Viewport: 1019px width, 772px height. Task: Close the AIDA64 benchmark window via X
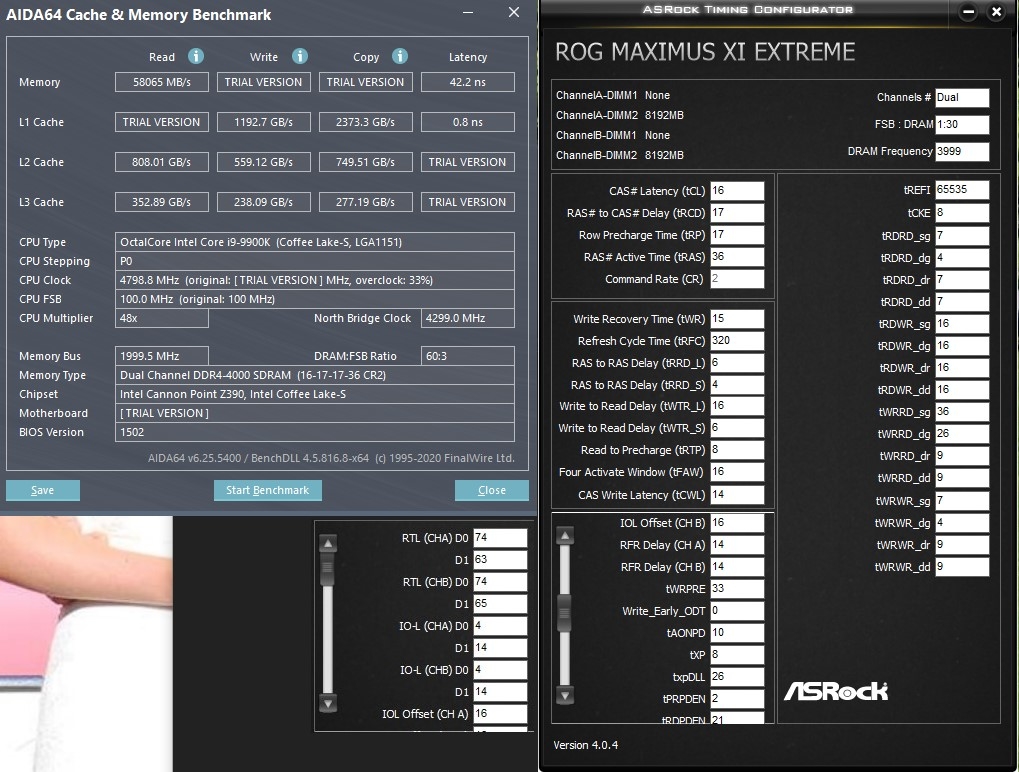coord(513,12)
